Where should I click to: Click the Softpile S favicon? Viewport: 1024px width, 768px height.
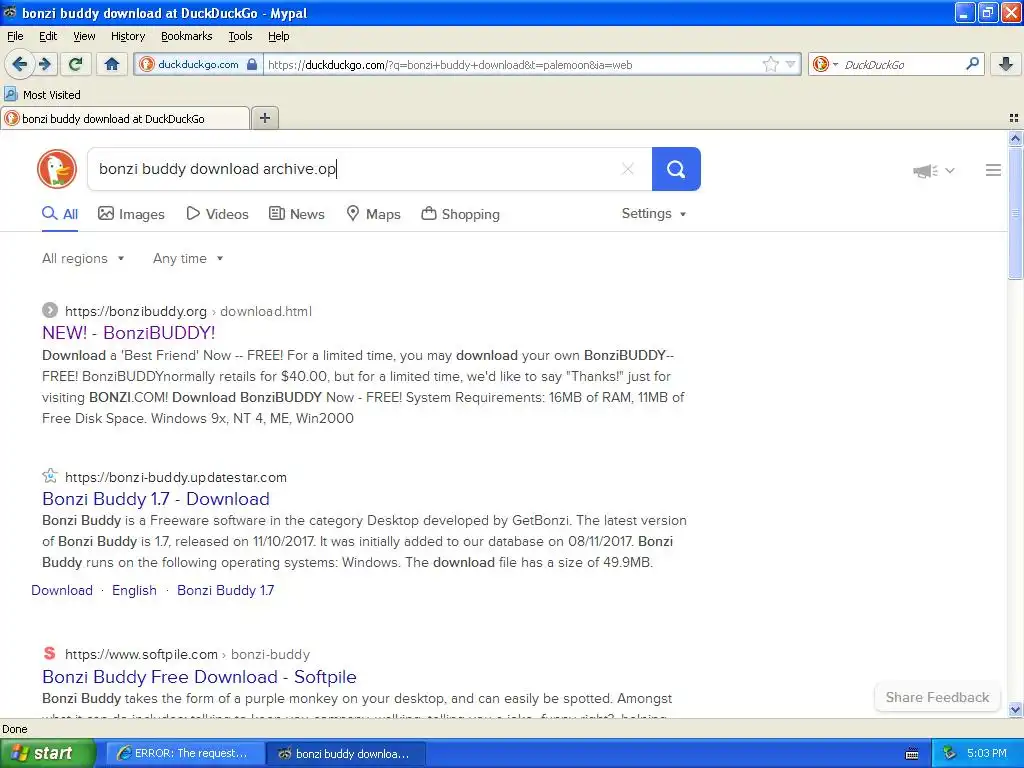[50, 653]
